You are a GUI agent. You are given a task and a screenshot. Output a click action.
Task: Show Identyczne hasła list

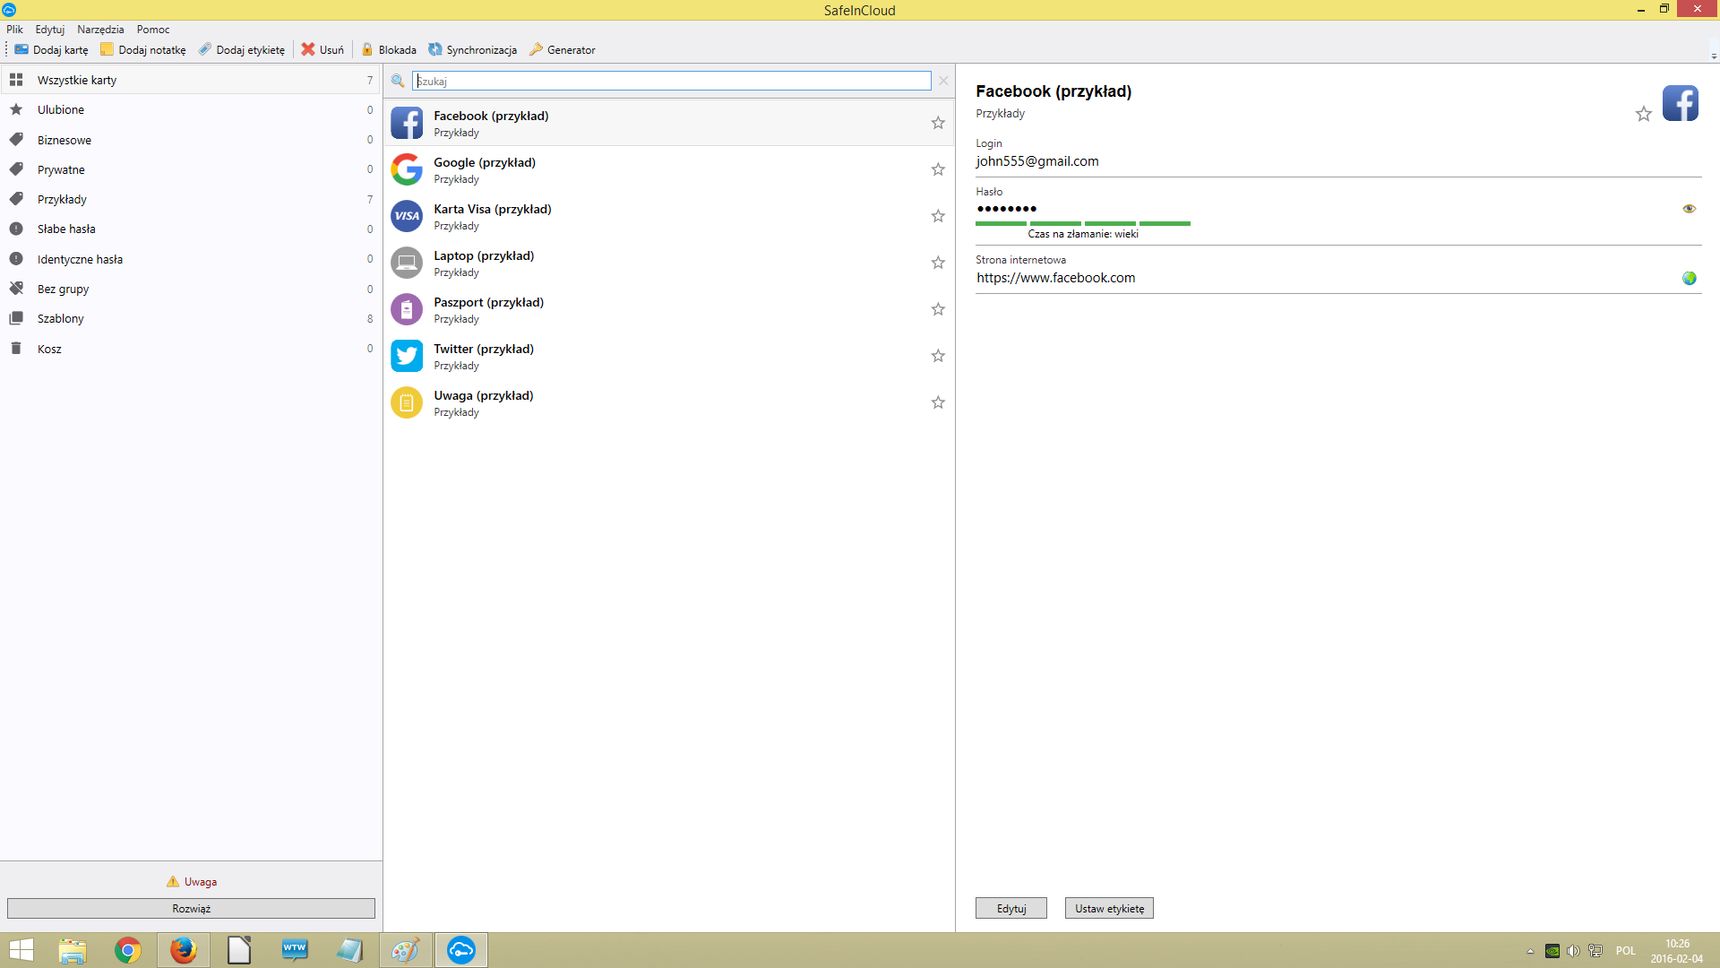click(x=191, y=259)
